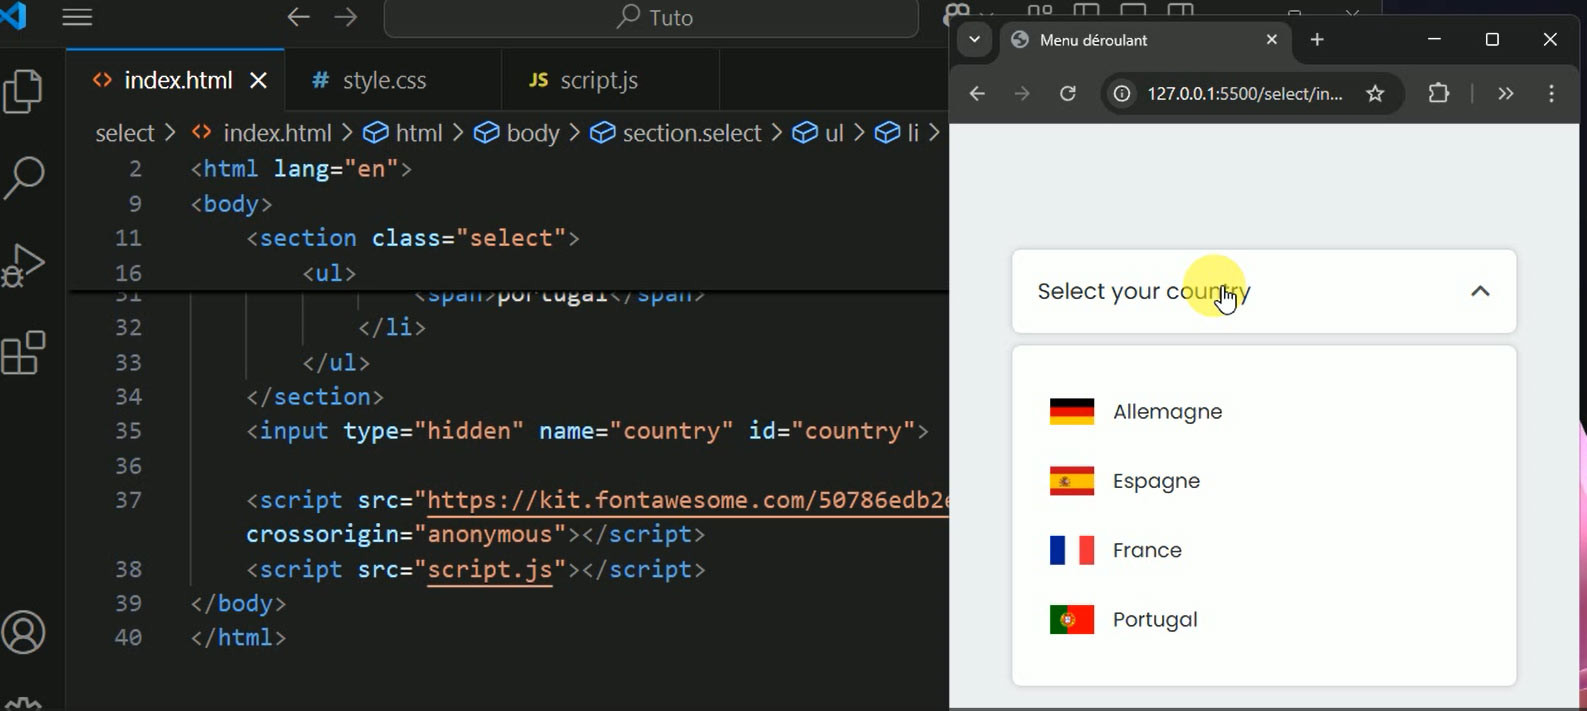Show hidden browser toolbar items chevron
Screen dimensions: 1587x711
click(1506, 93)
